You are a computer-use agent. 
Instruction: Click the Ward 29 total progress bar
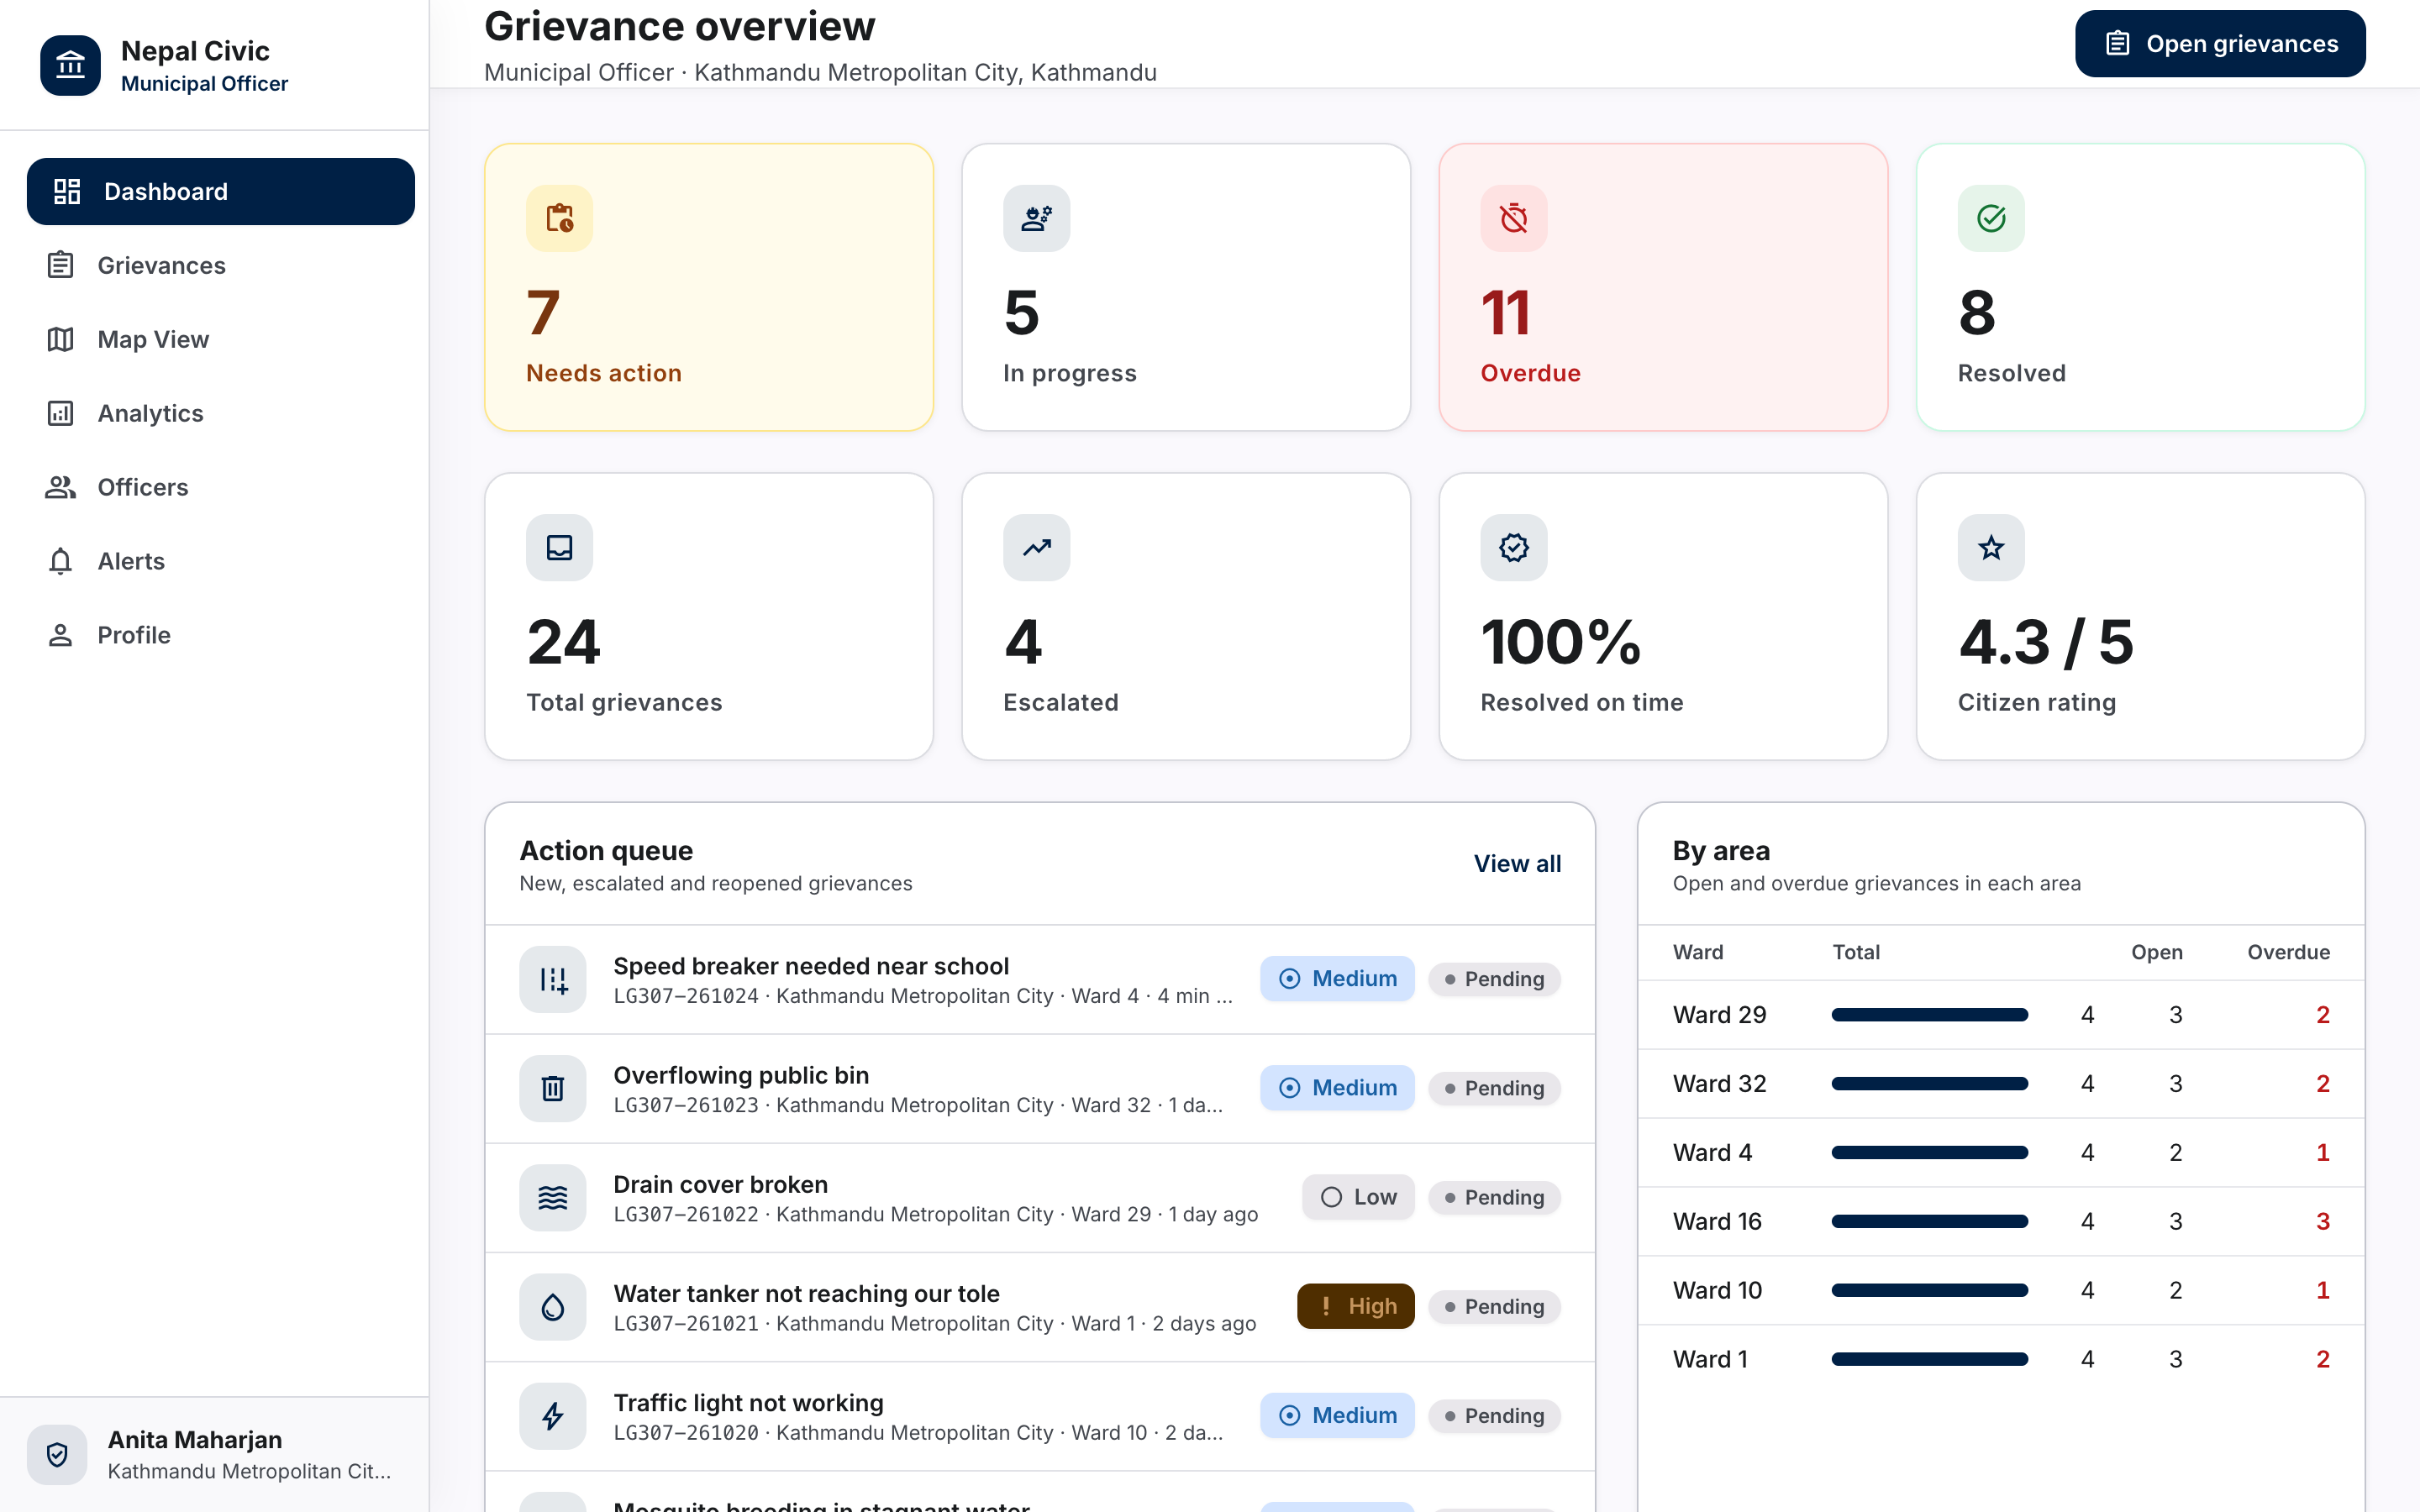click(1929, 1015)
